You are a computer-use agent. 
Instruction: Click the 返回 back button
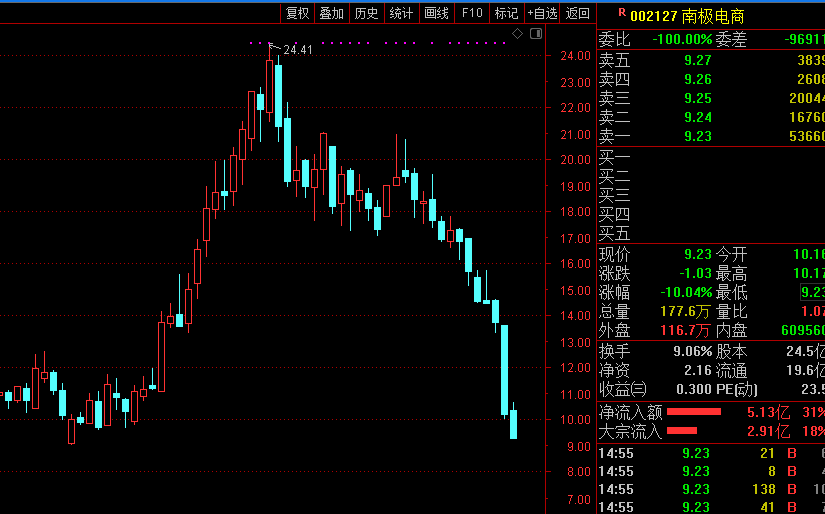tap(578, 13)
